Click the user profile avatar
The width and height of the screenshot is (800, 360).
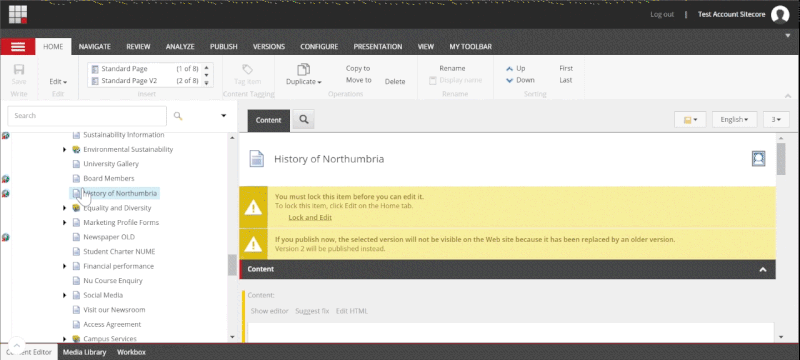(780, 14)
